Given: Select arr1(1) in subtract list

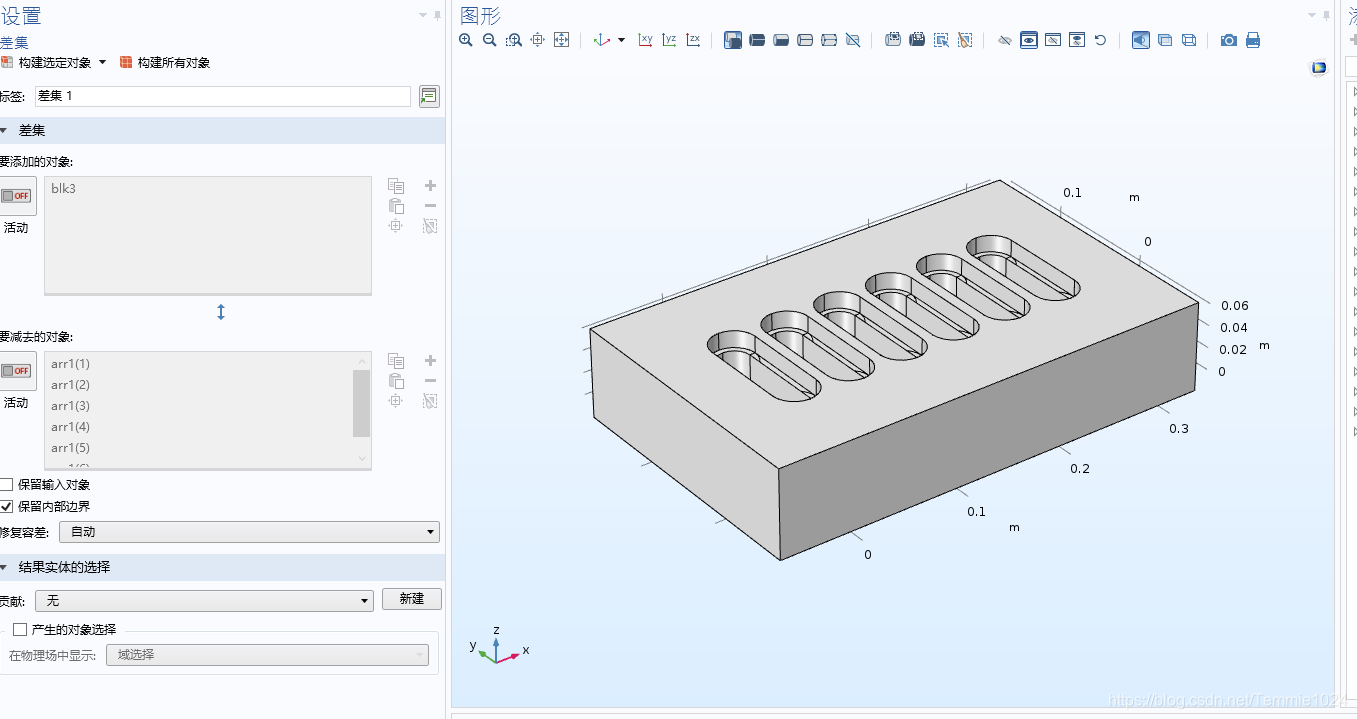Looking at the screenshot, I should coord(70,364).
